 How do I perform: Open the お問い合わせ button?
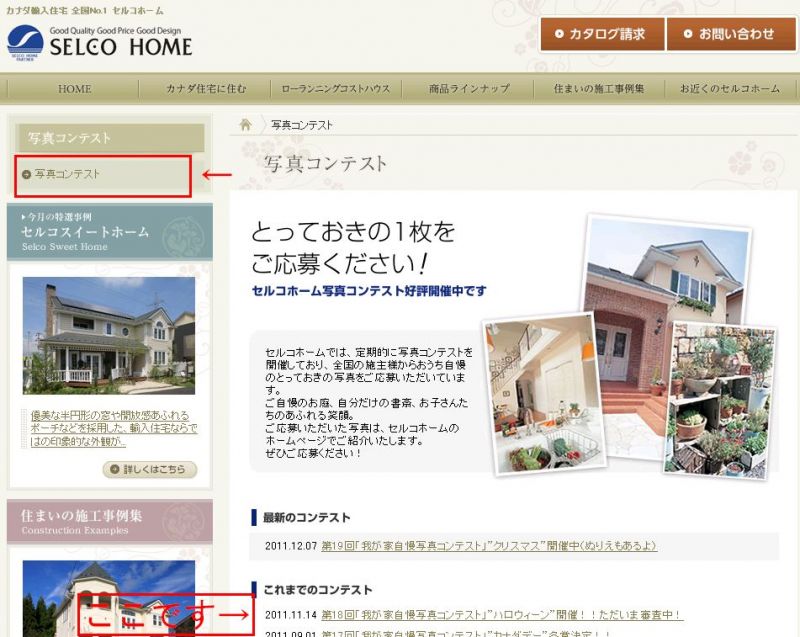(731, 34)
